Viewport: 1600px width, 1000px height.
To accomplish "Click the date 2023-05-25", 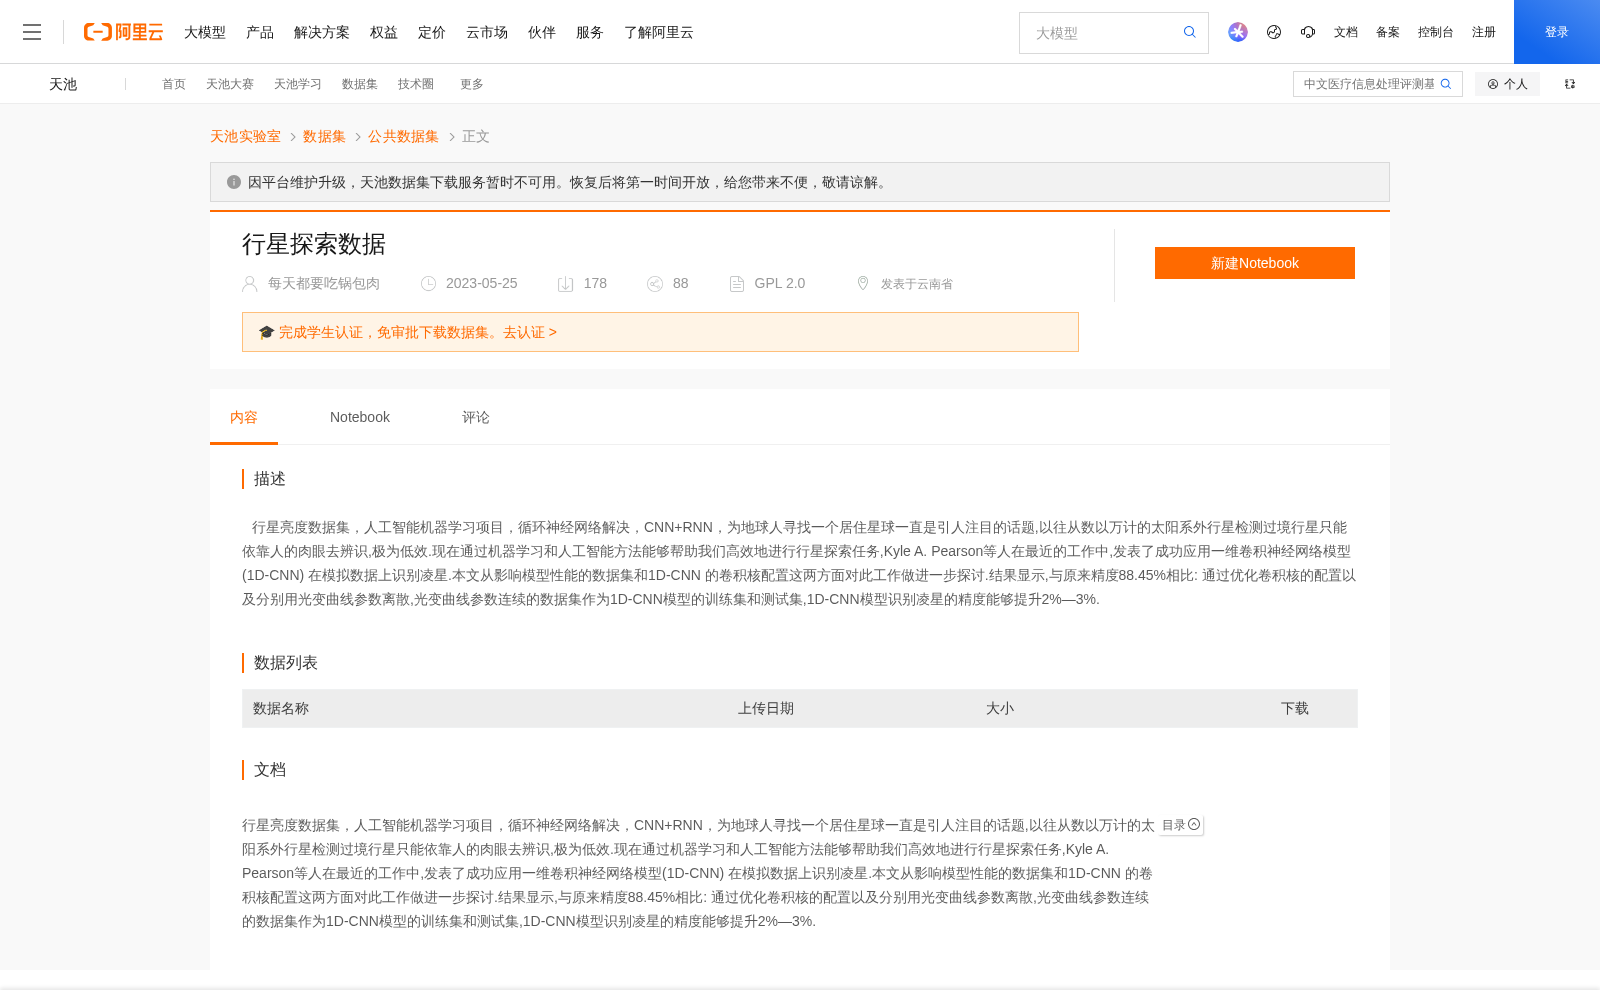I will point(482,284).
